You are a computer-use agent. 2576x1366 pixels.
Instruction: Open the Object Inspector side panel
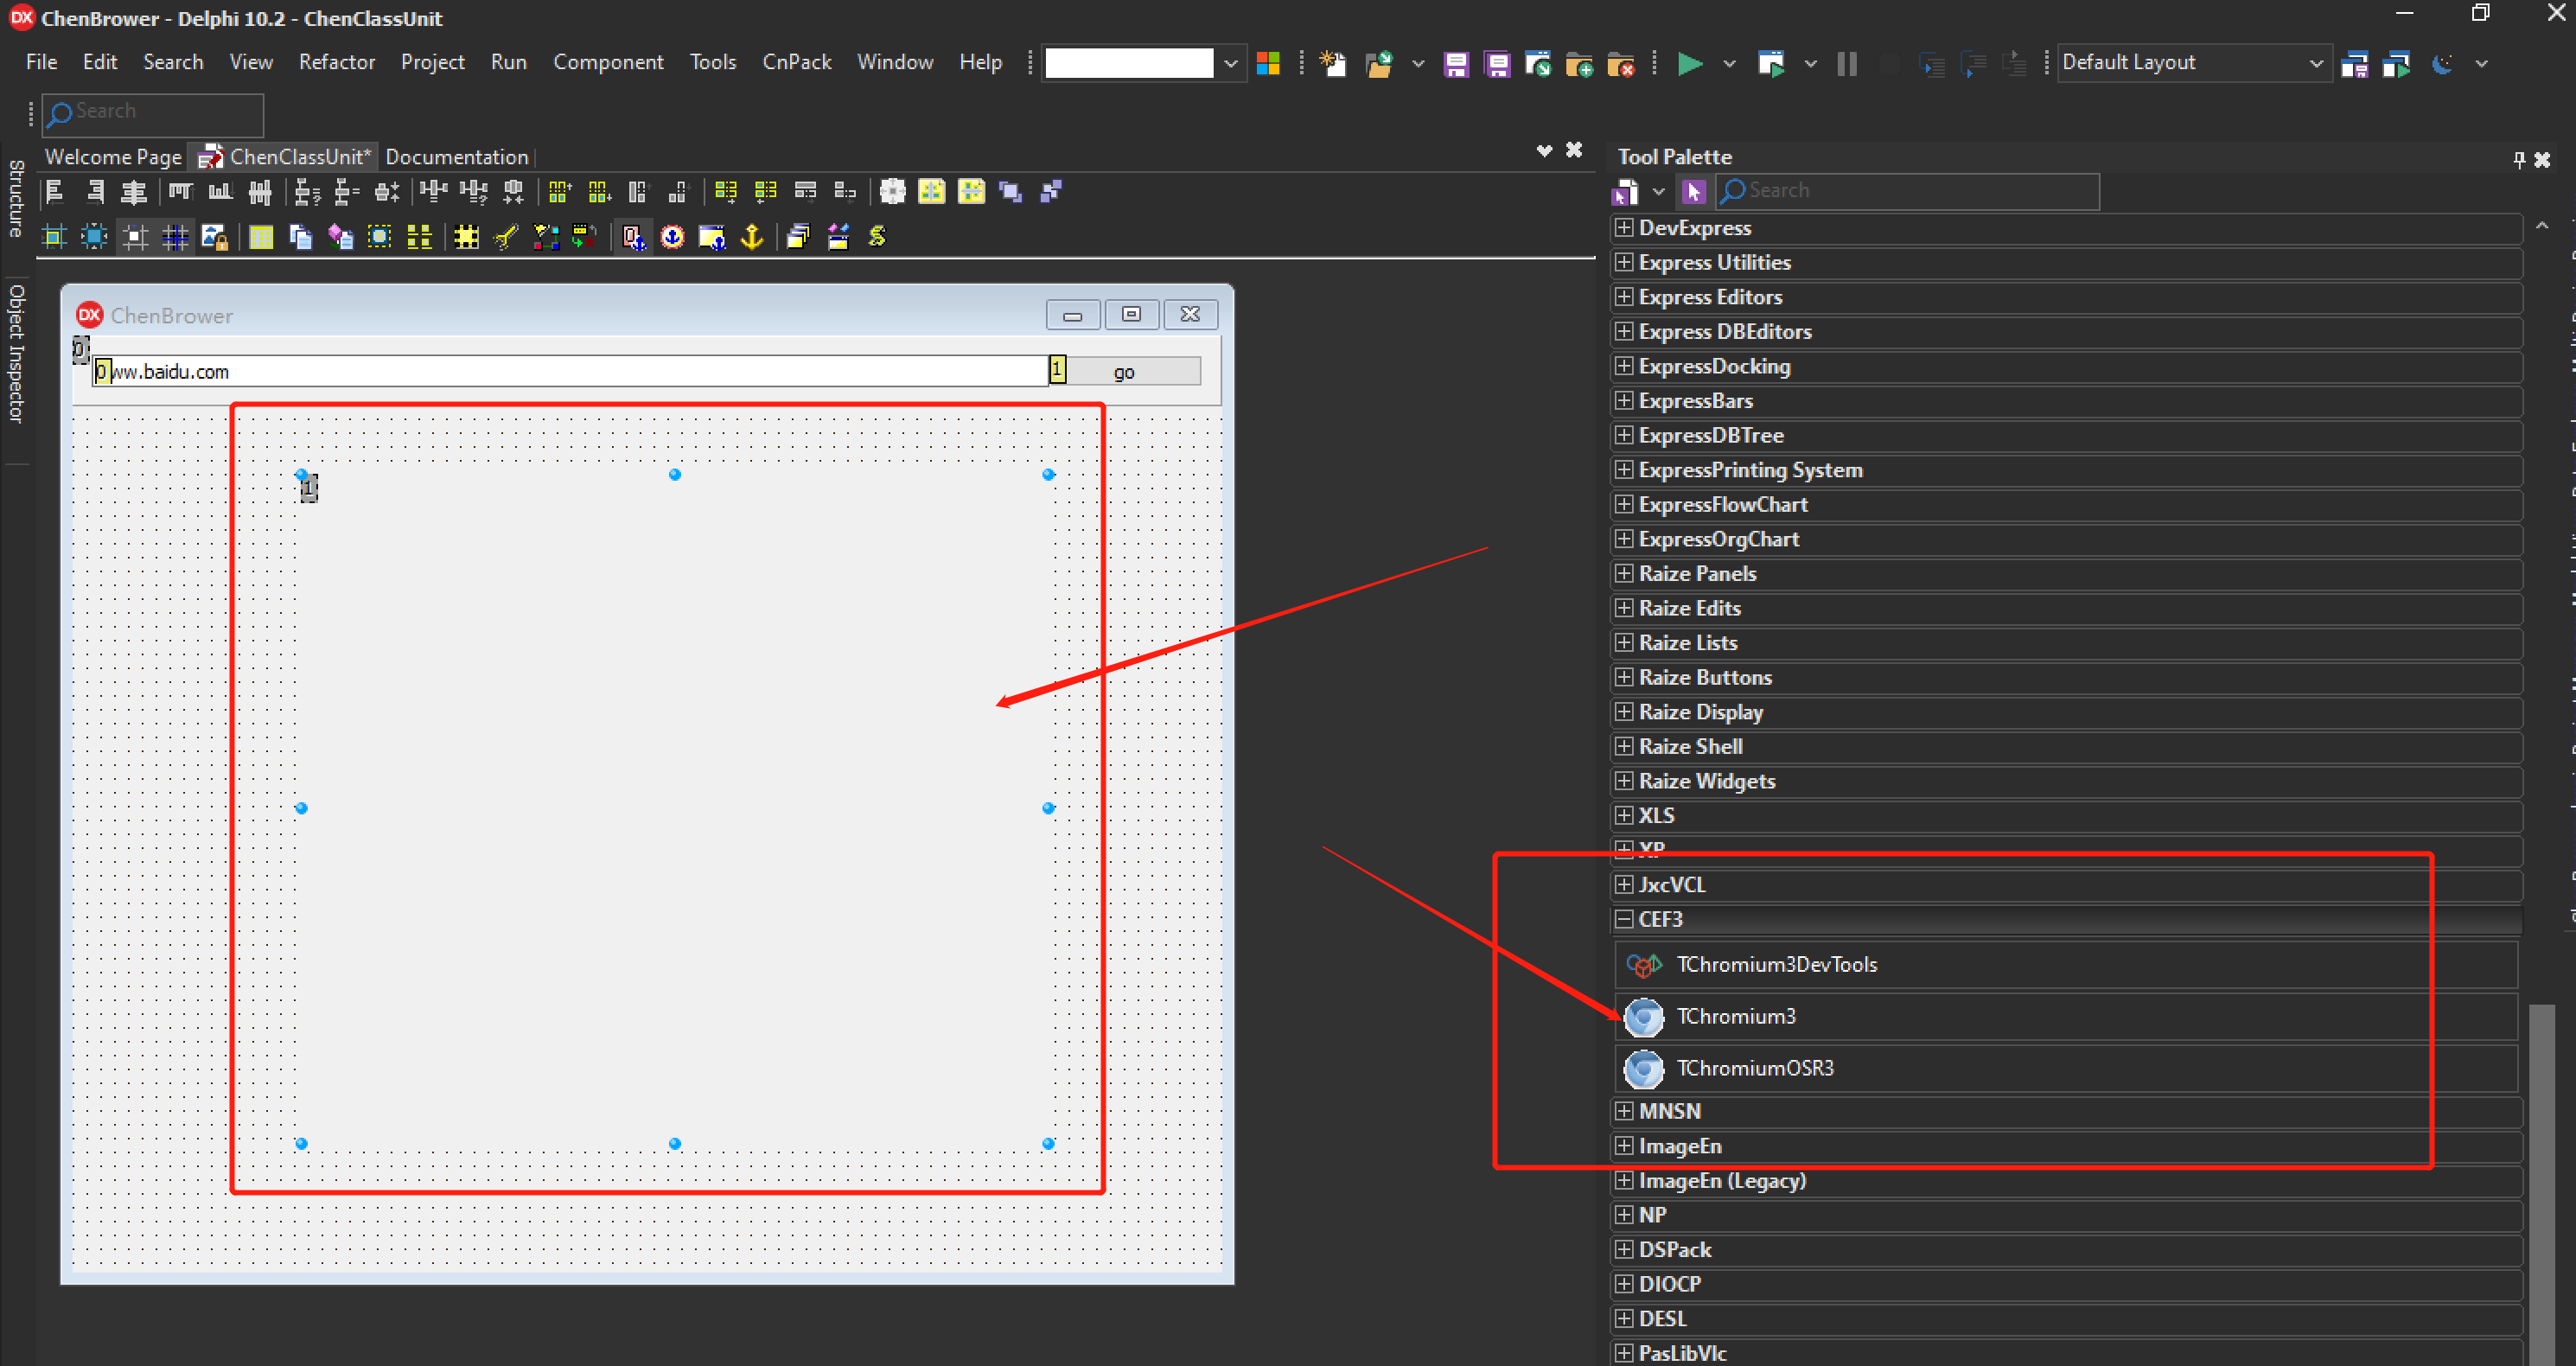pos(16,353)
